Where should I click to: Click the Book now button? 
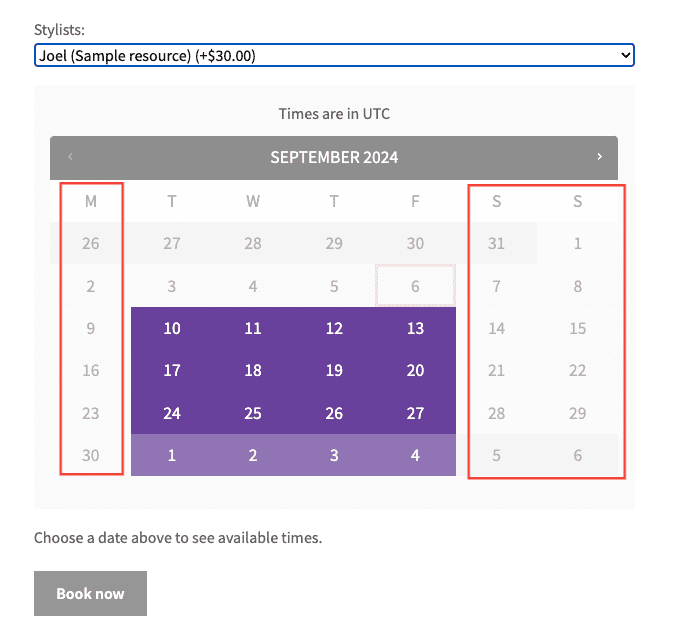point(90,593)
